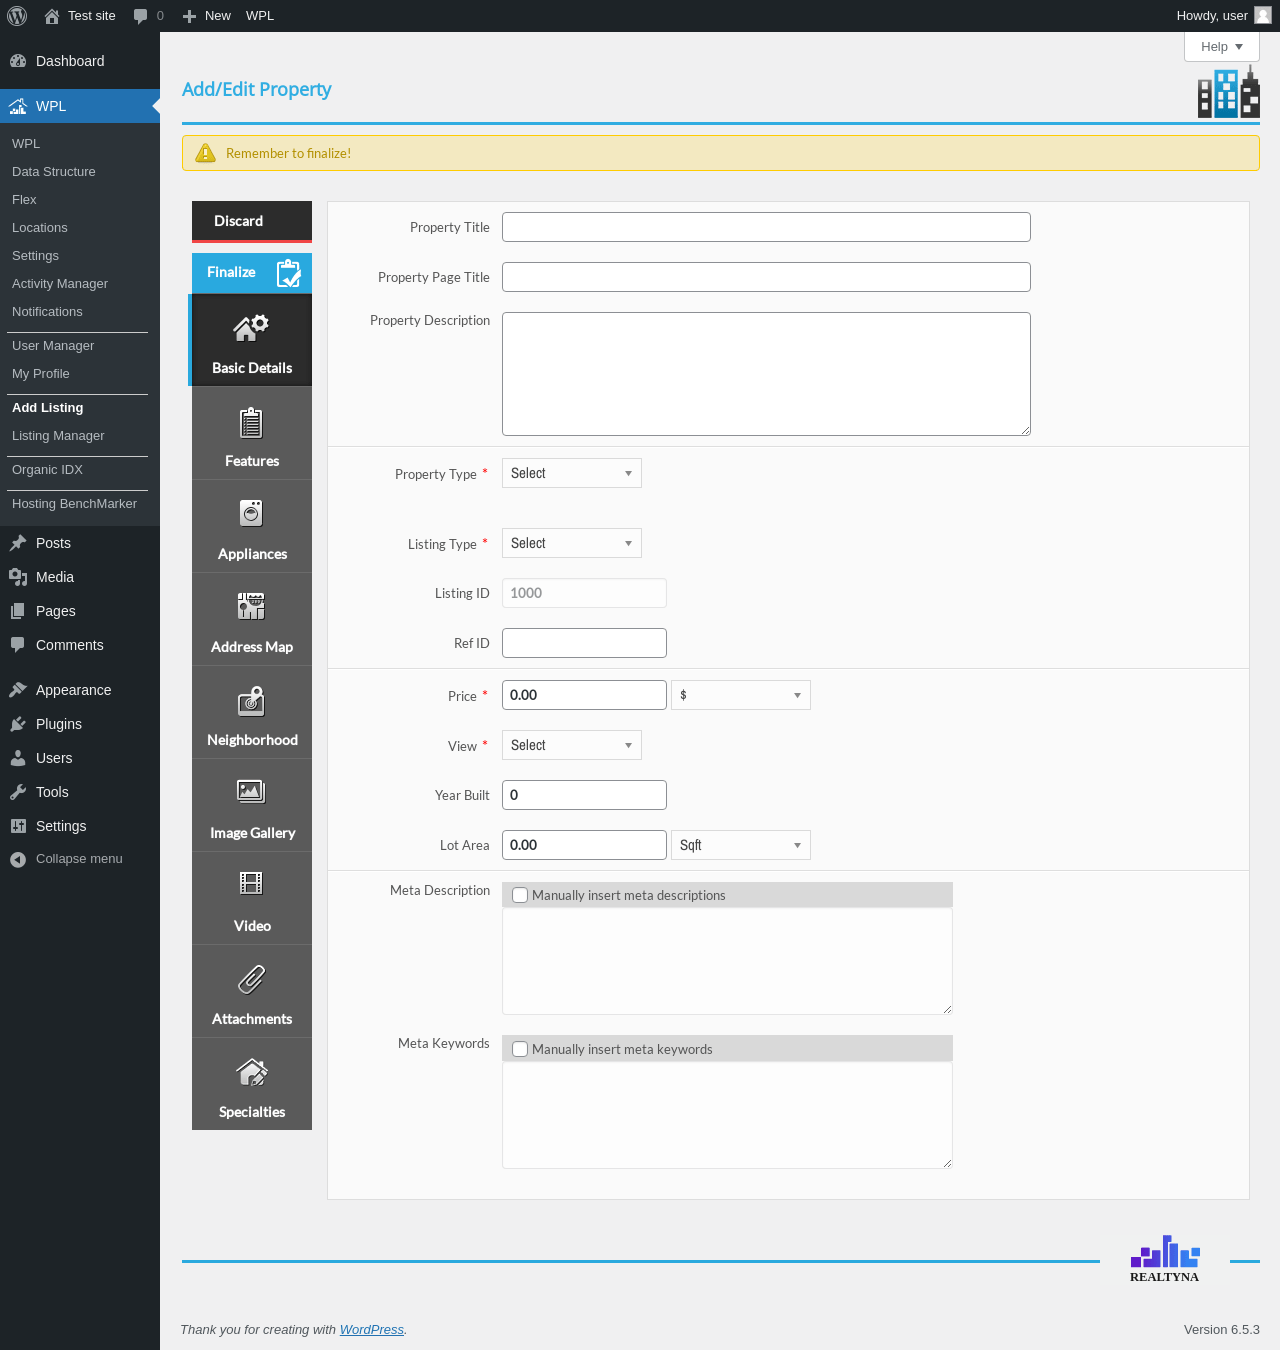Expand the Property Type dropdown
Screen dimensions: 1280x1350
[x=572, y=473]
